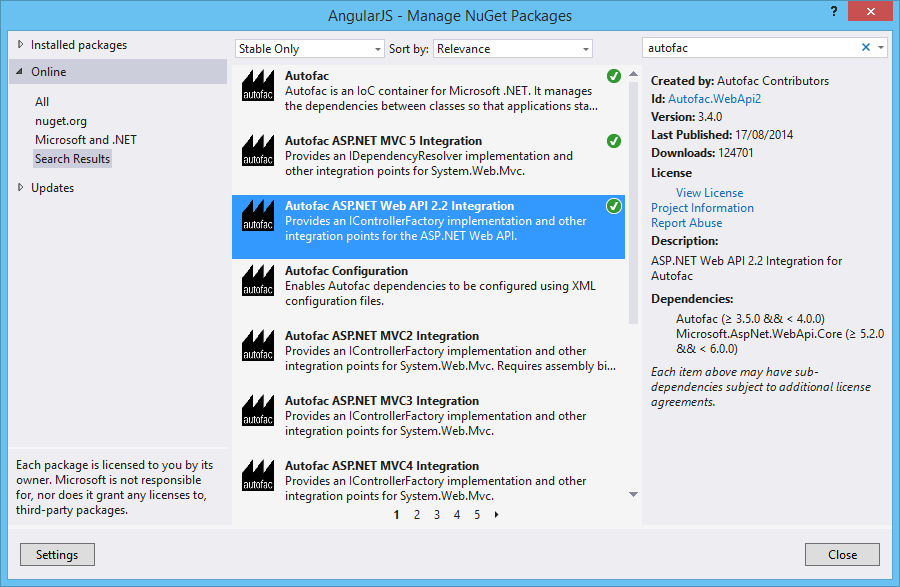Select Autofac ASP.NET MVC2 Integration title
The height and width of the screenshot is (587, 900).
pos(382,336)
